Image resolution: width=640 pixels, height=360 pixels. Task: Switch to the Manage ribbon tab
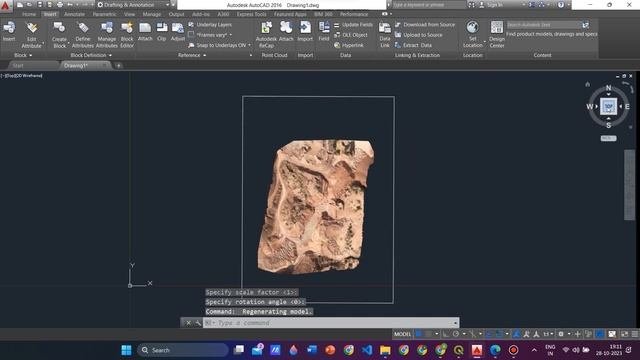[x=151, y=14]
